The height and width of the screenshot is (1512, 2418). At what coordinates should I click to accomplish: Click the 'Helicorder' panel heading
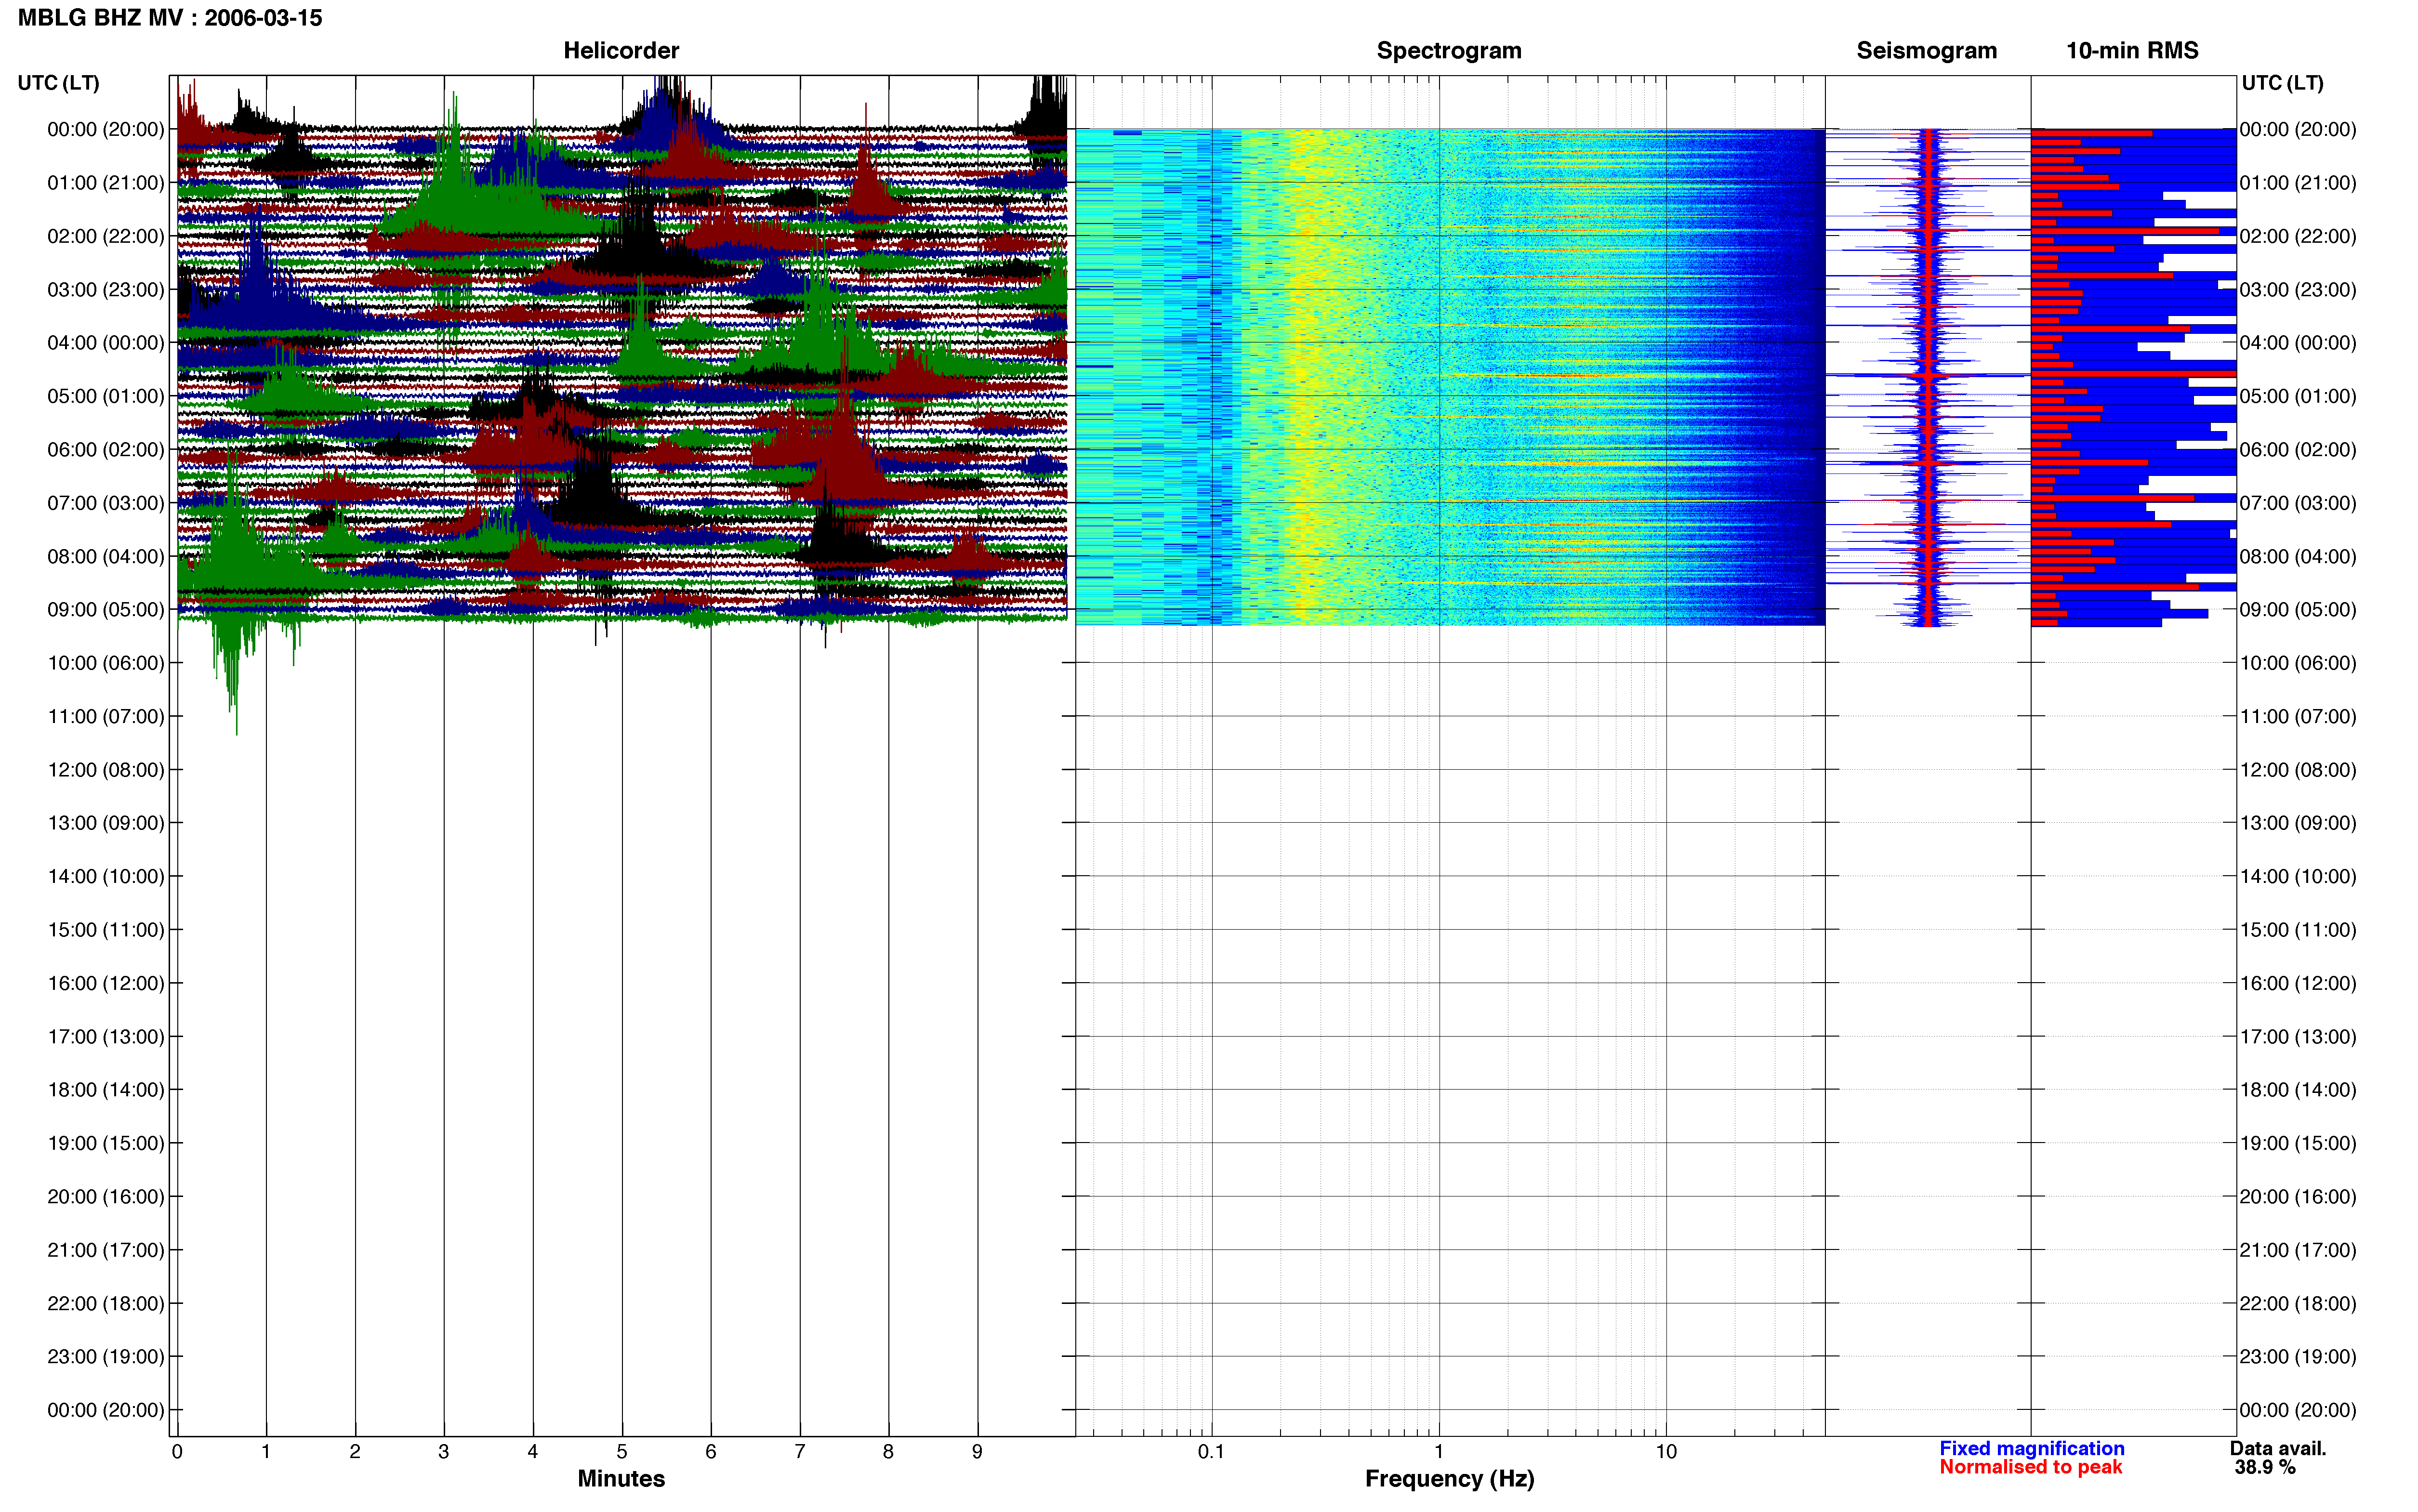pyautogui.click(x=621, y=50)
